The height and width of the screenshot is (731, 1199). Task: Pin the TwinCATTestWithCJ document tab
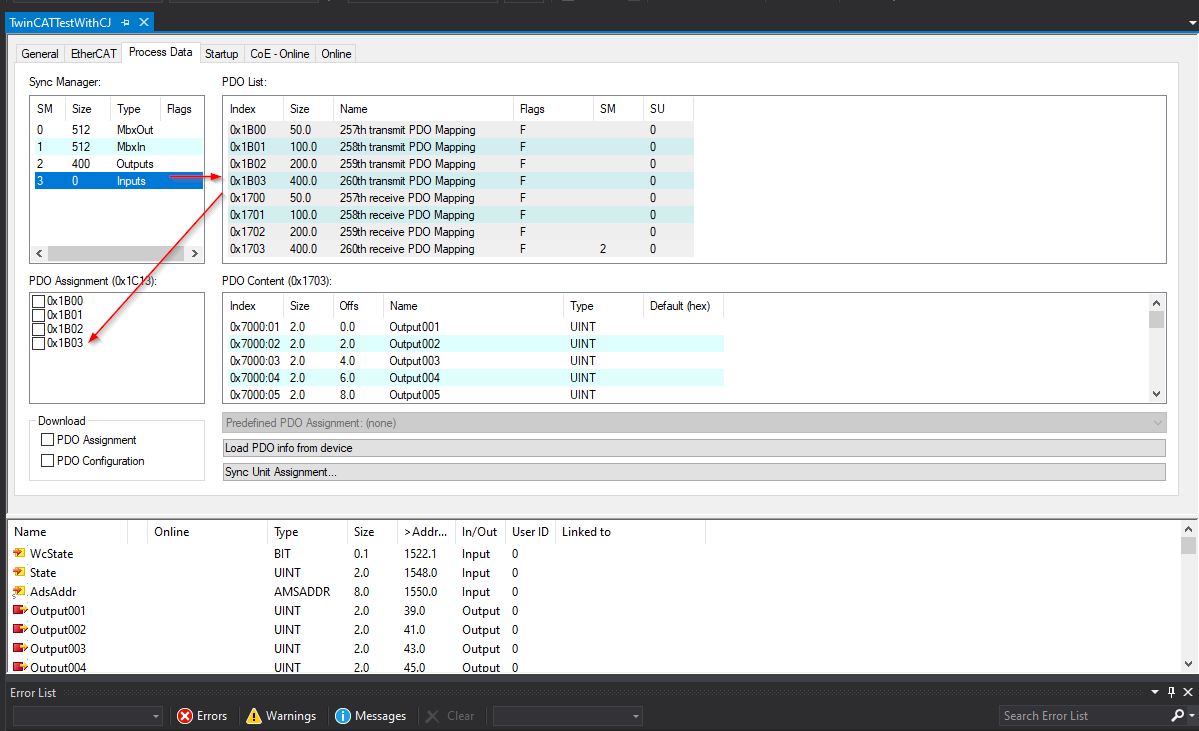coord(125,22)
